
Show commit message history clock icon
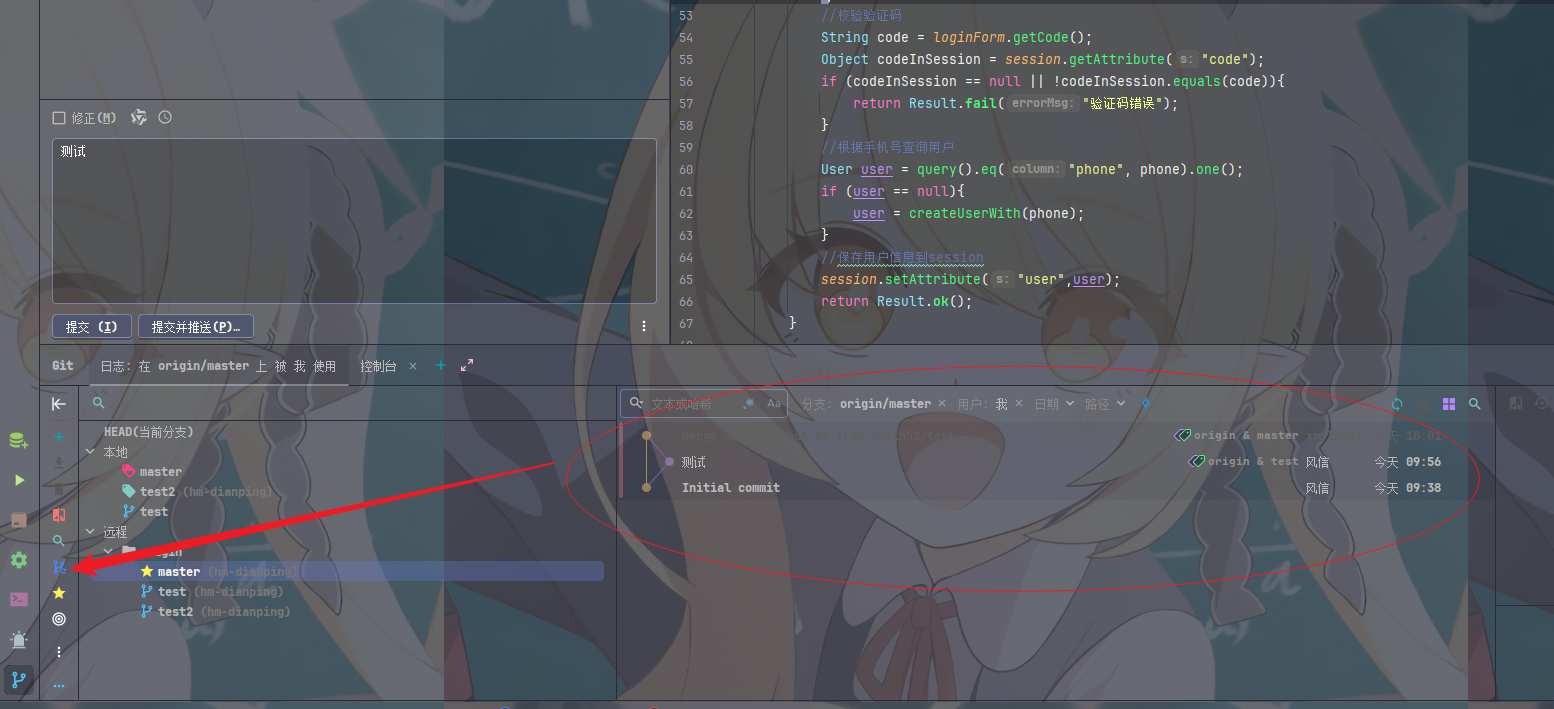(x=165, y=118)
